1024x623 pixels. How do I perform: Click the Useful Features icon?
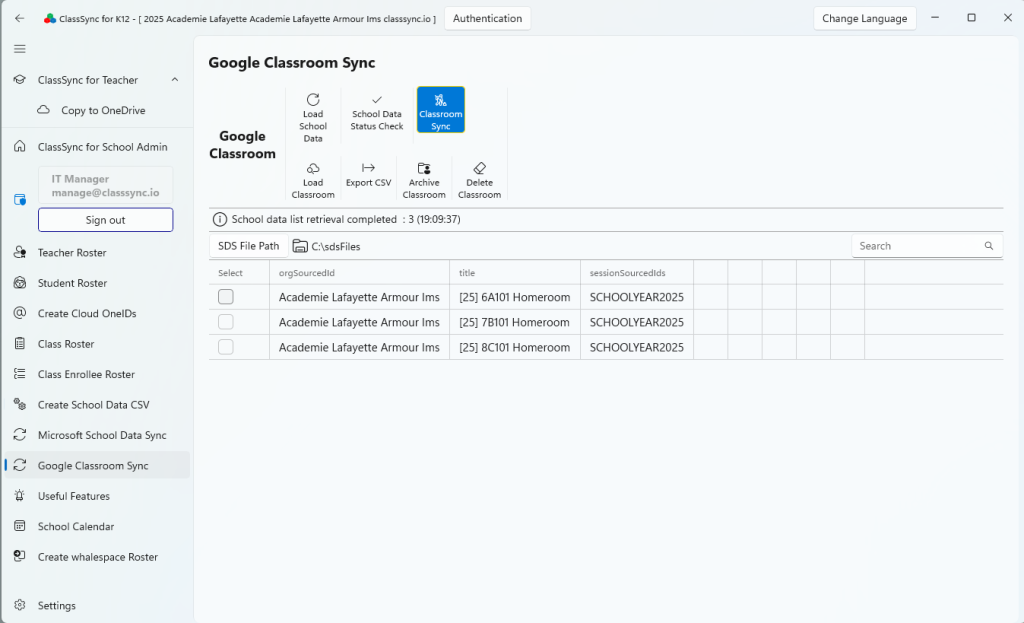(x=20, y=496)
